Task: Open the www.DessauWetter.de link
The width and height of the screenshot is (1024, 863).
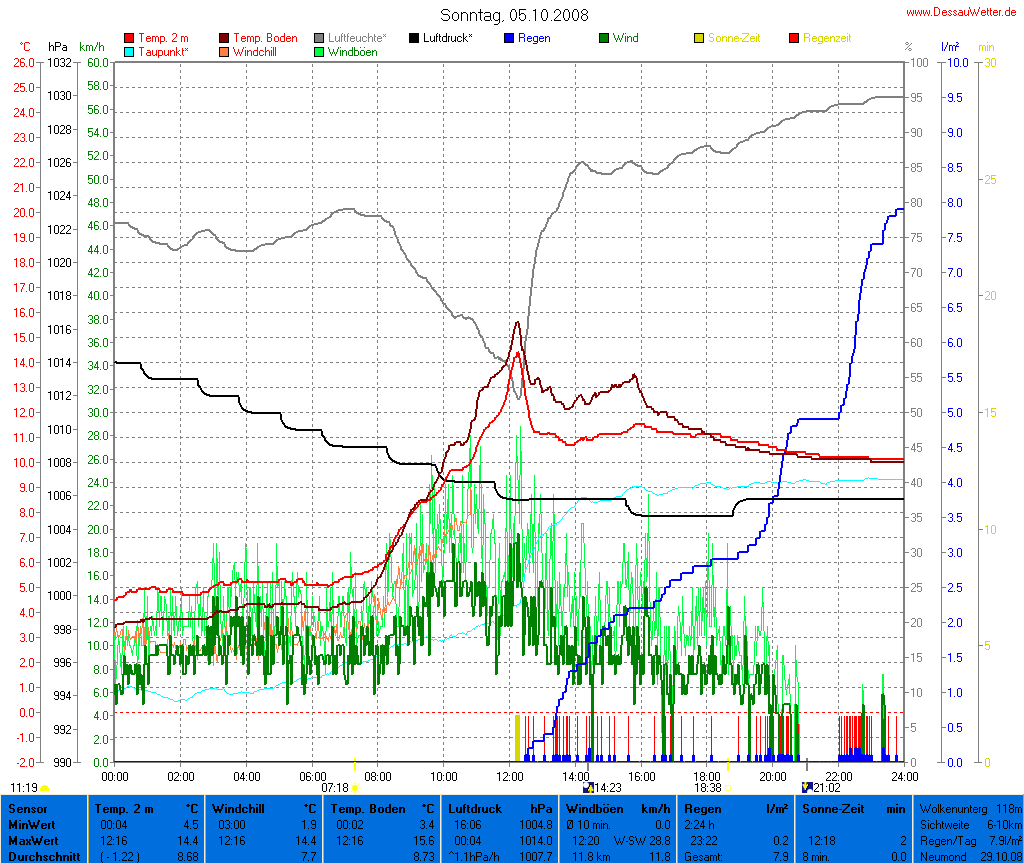Action: 963,12
